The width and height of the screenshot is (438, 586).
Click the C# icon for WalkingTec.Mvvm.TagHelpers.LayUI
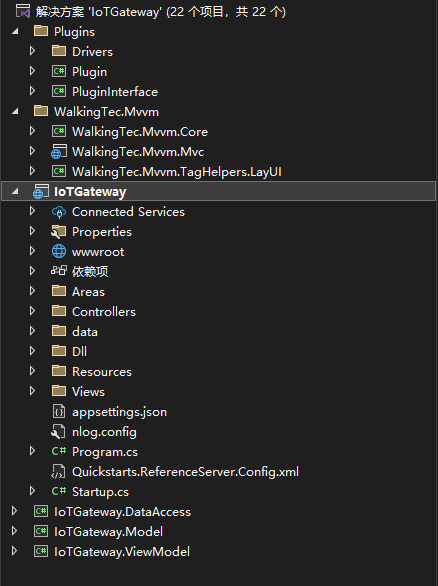pos(59,171)
